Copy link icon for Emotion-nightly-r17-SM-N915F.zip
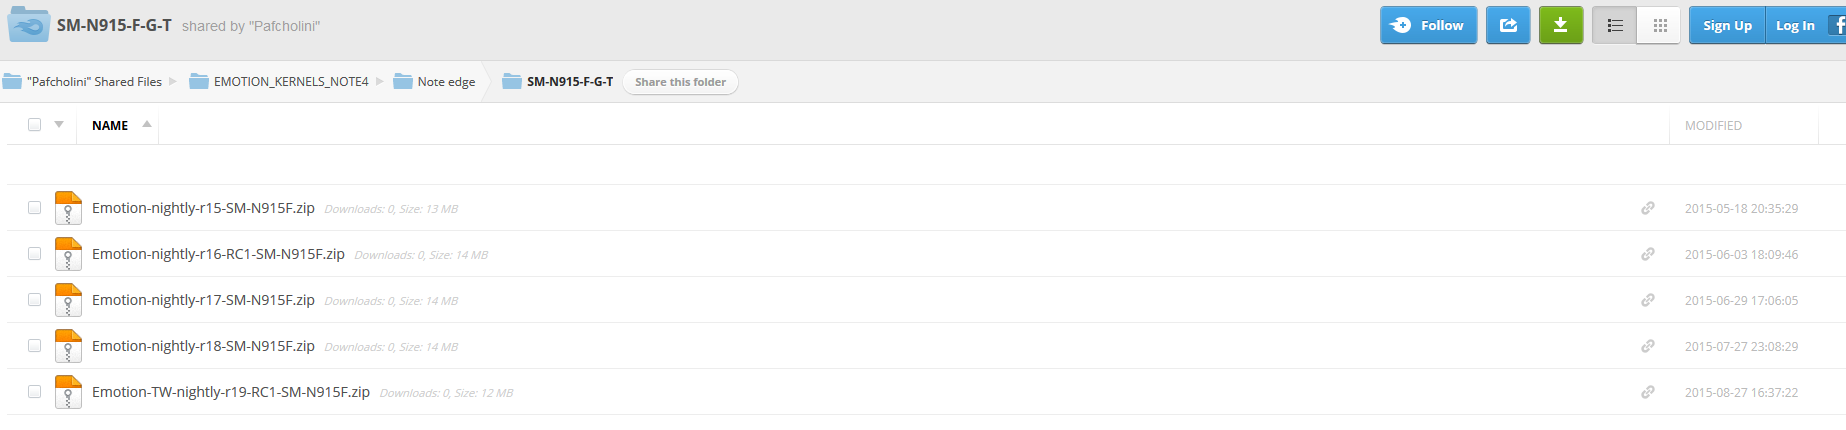Viewport: 1846px width, 430px height. (x=1648, y=300)
